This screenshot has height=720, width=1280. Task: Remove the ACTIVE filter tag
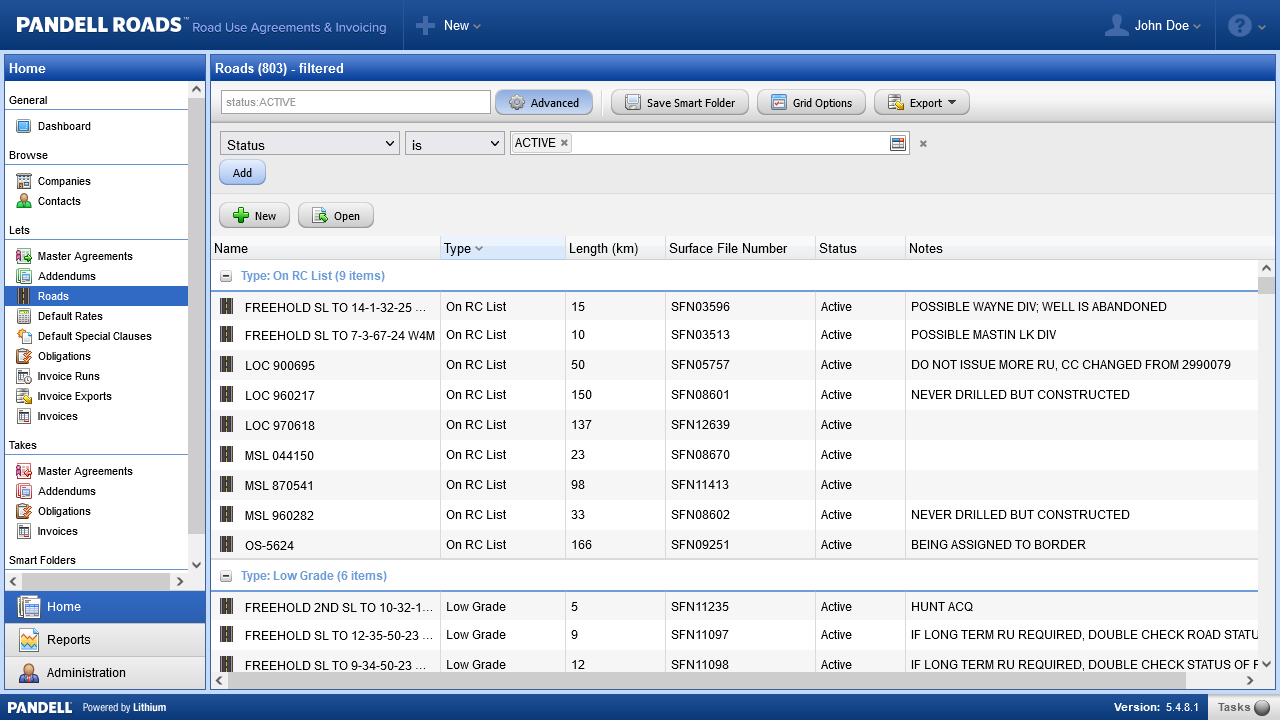tap(564, 143)
